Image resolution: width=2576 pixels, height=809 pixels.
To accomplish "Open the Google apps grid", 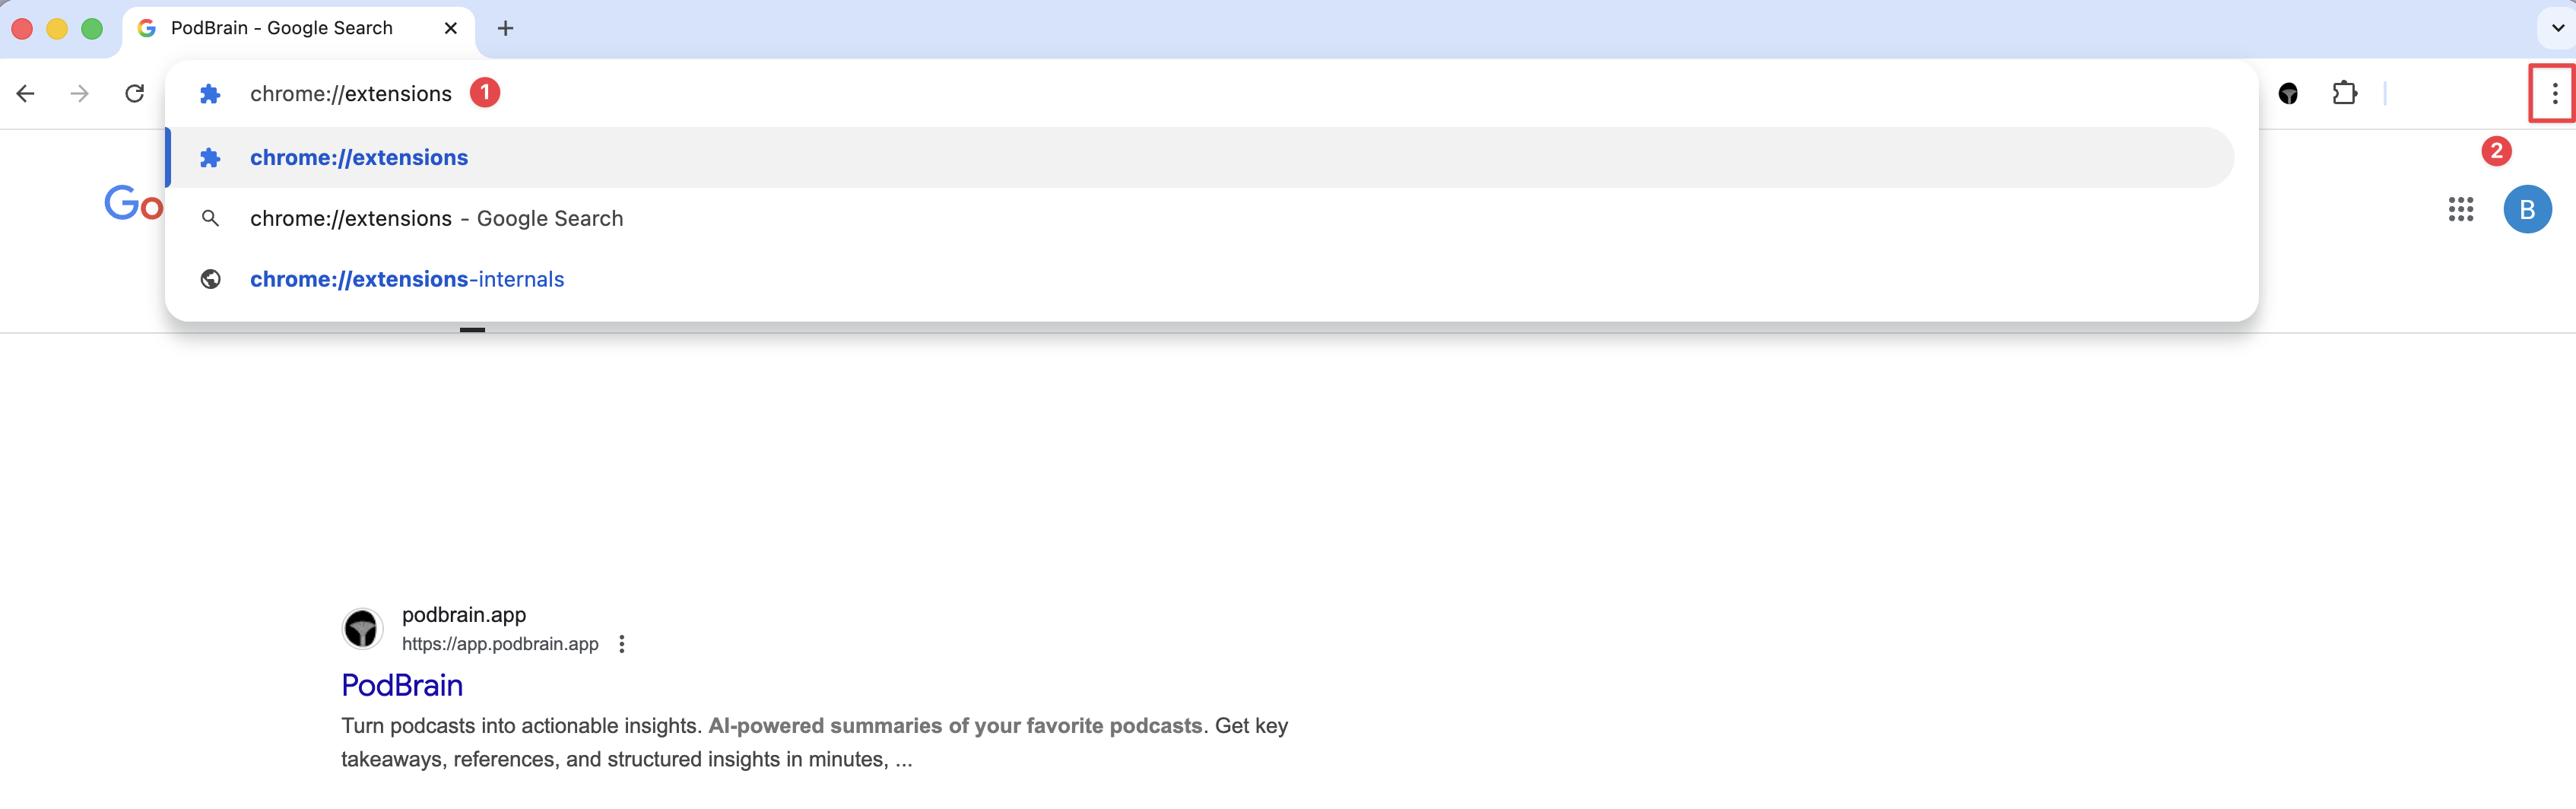I will pos(2460,210).
